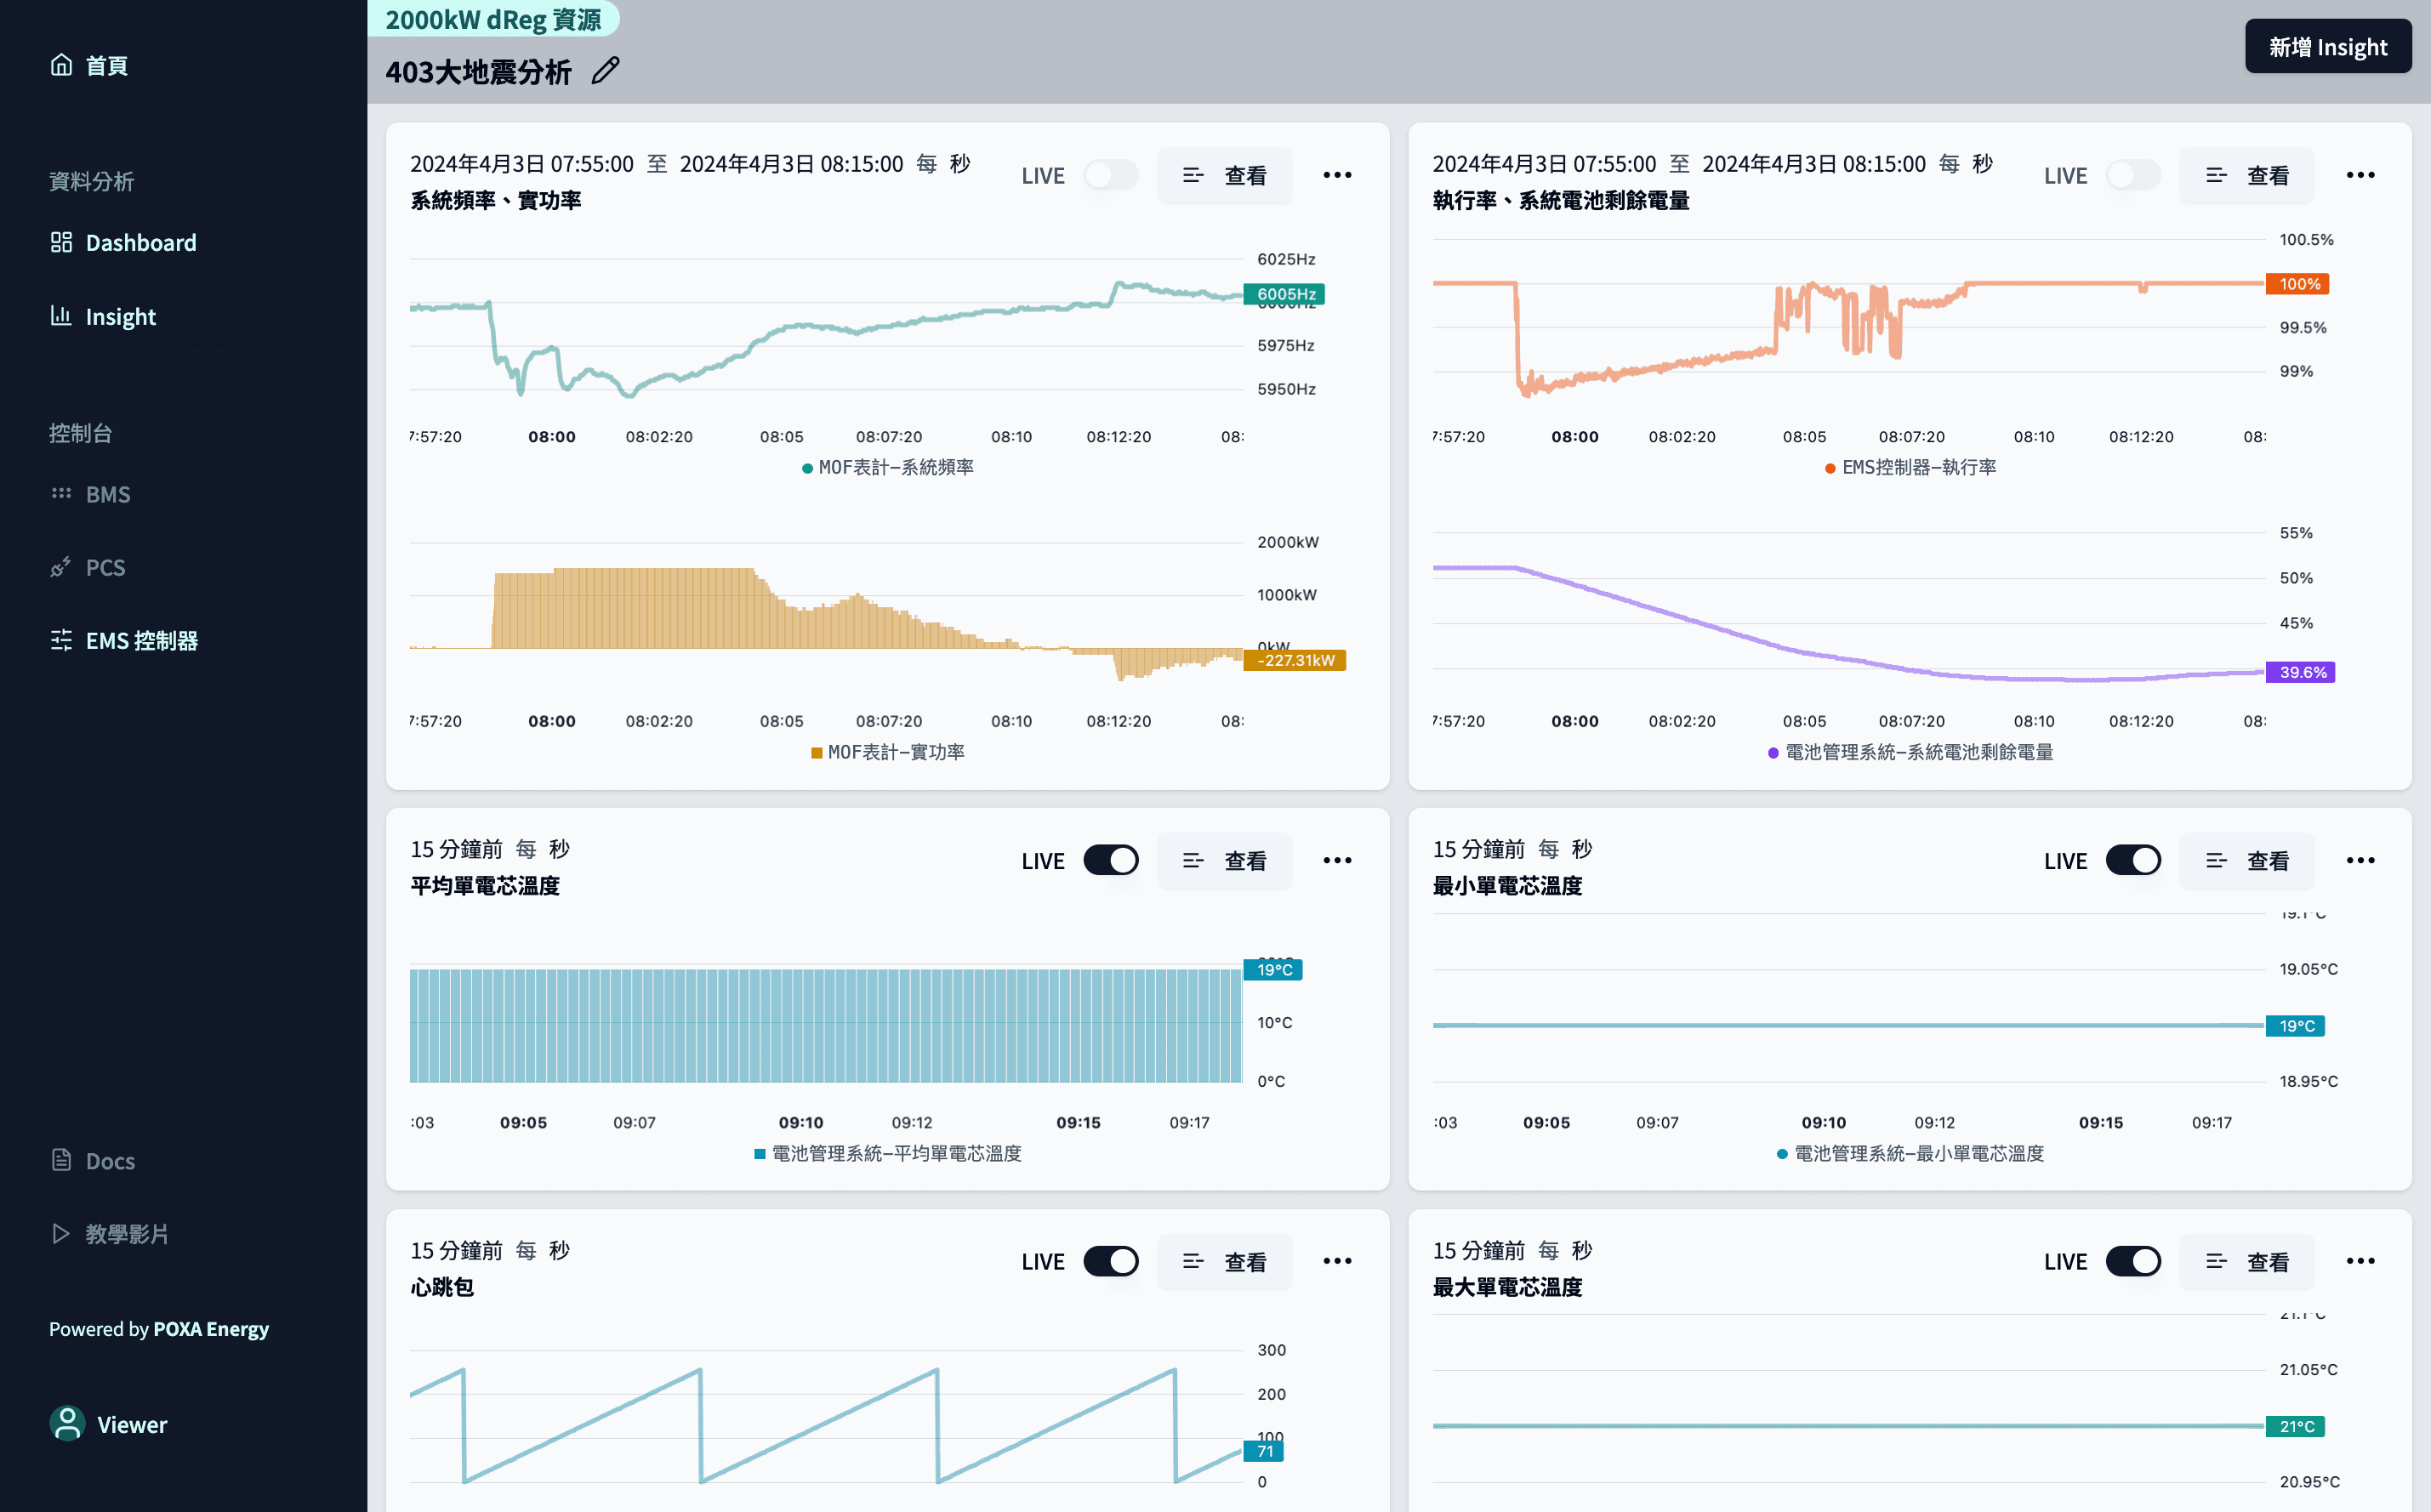Click the 新增 Insight button

2327,47
